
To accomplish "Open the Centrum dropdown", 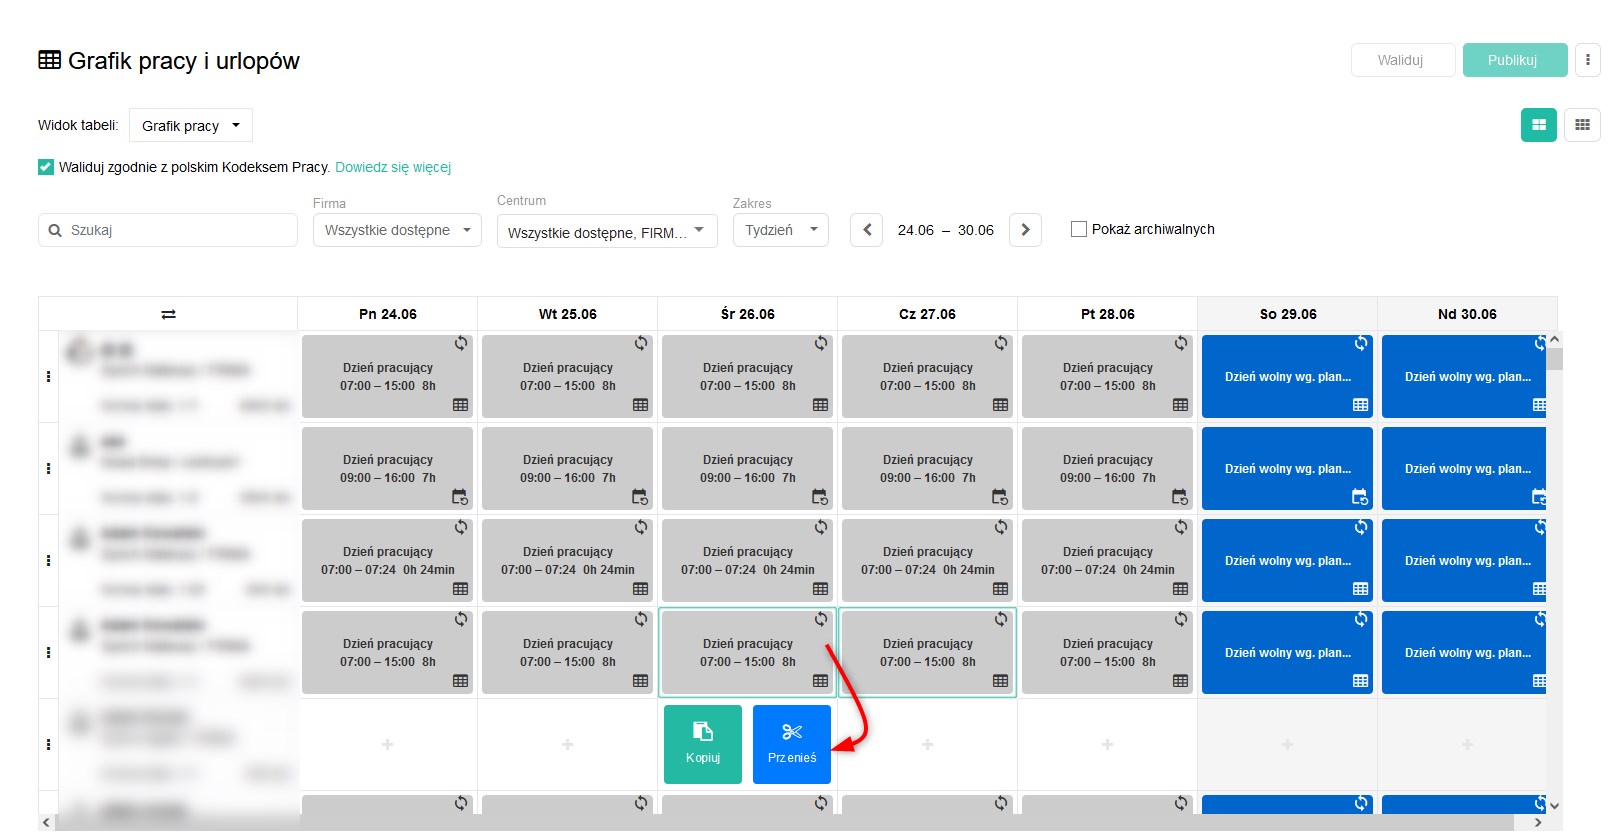I will coord(607,231).
